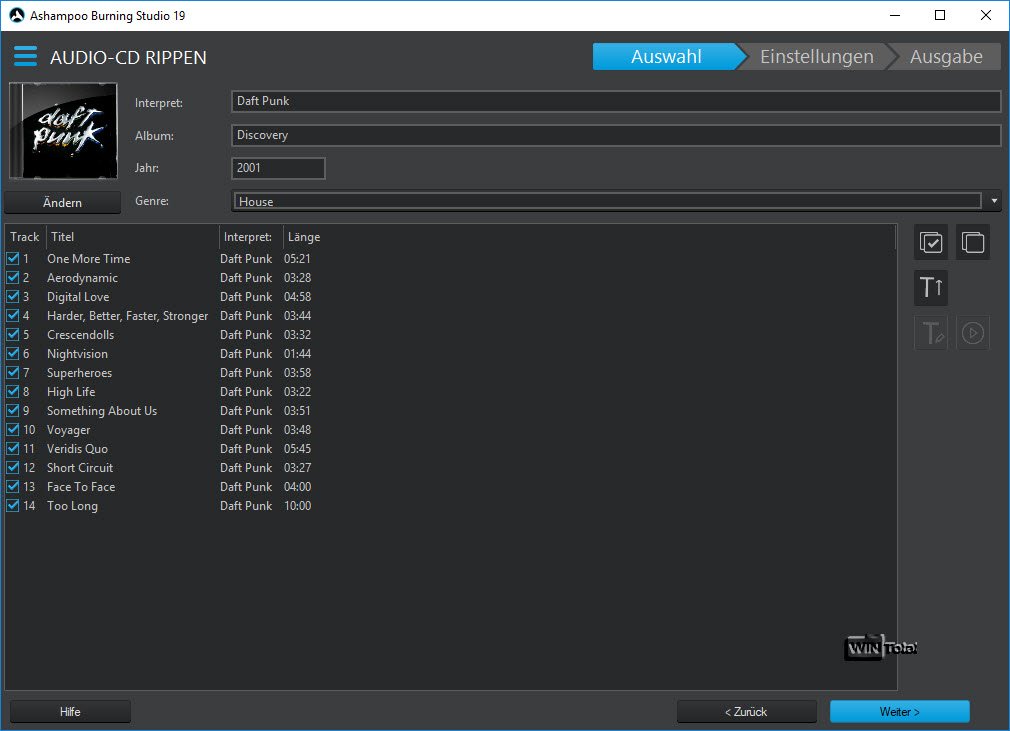Toggle checkbox for Something About Us
1010x731 pixels.
(x=13, y=410)
